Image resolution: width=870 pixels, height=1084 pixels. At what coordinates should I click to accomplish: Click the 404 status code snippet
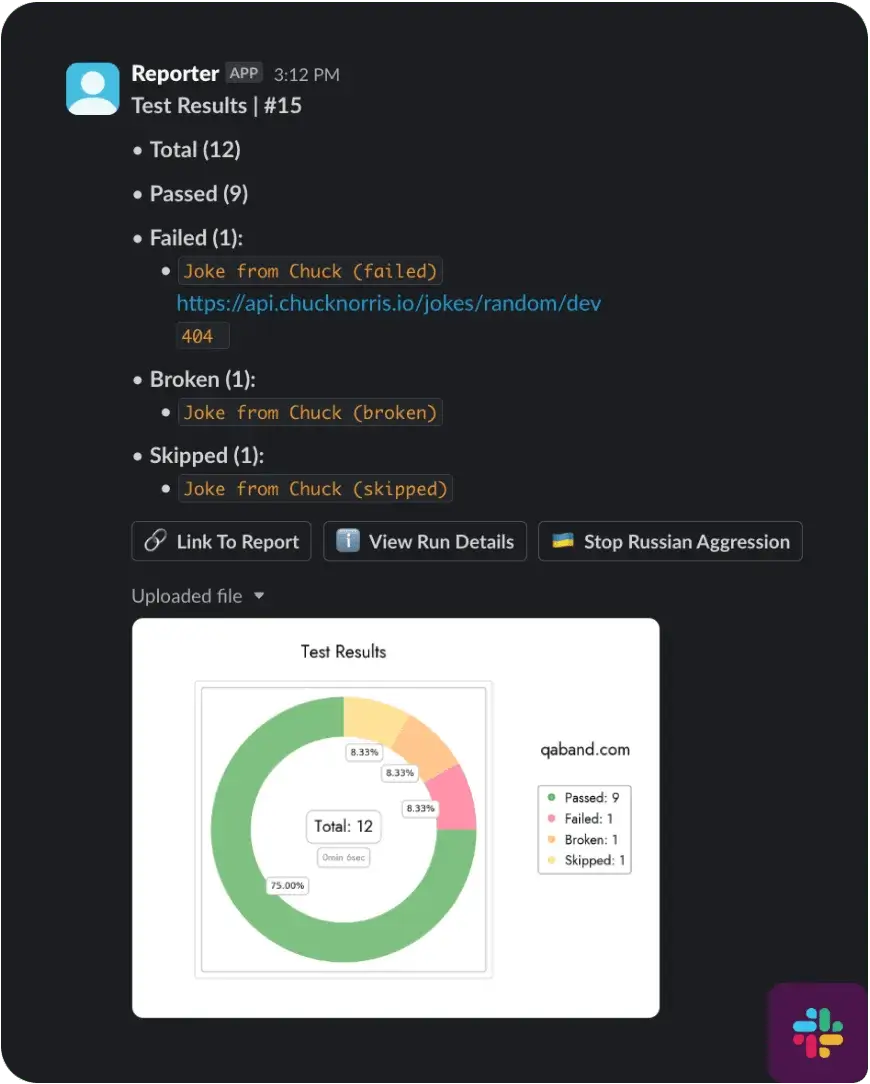pyautogui.click(x=198, y=336)
